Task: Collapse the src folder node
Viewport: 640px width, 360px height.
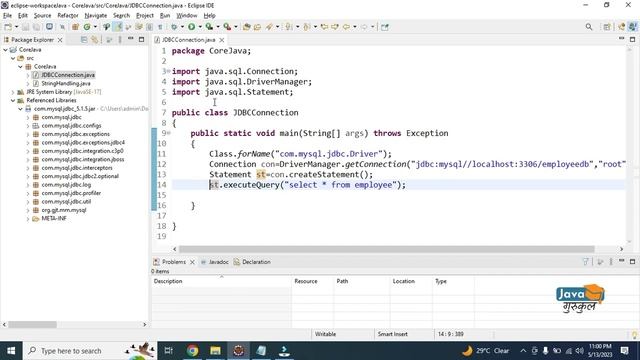Action: click(13, 58)
